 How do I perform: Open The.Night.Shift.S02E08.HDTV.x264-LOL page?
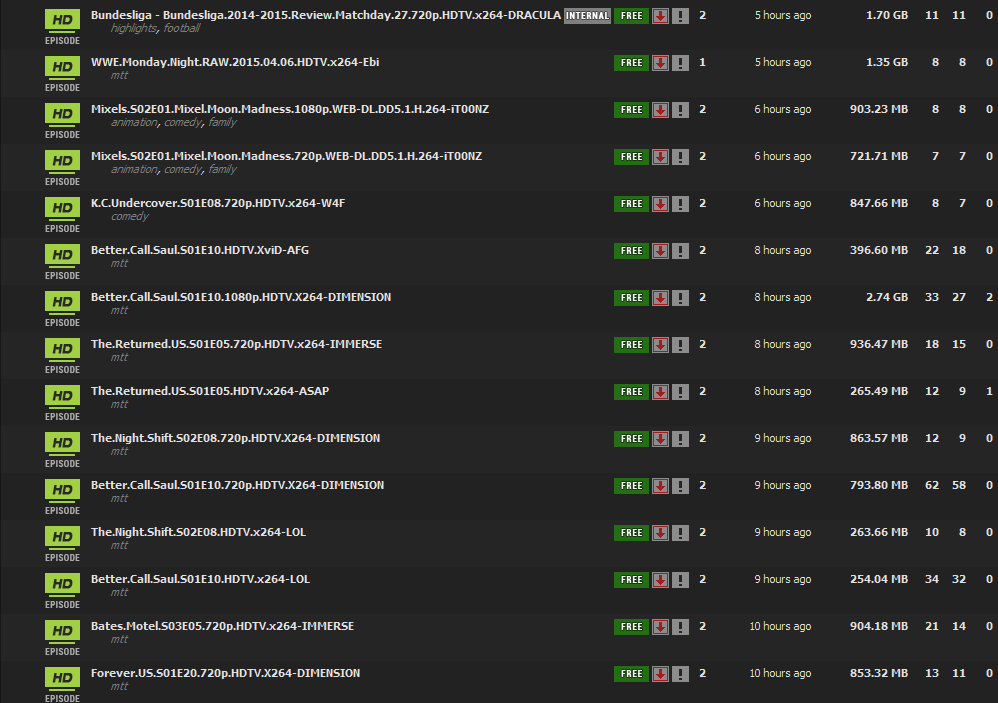click(x=199, y=533)
